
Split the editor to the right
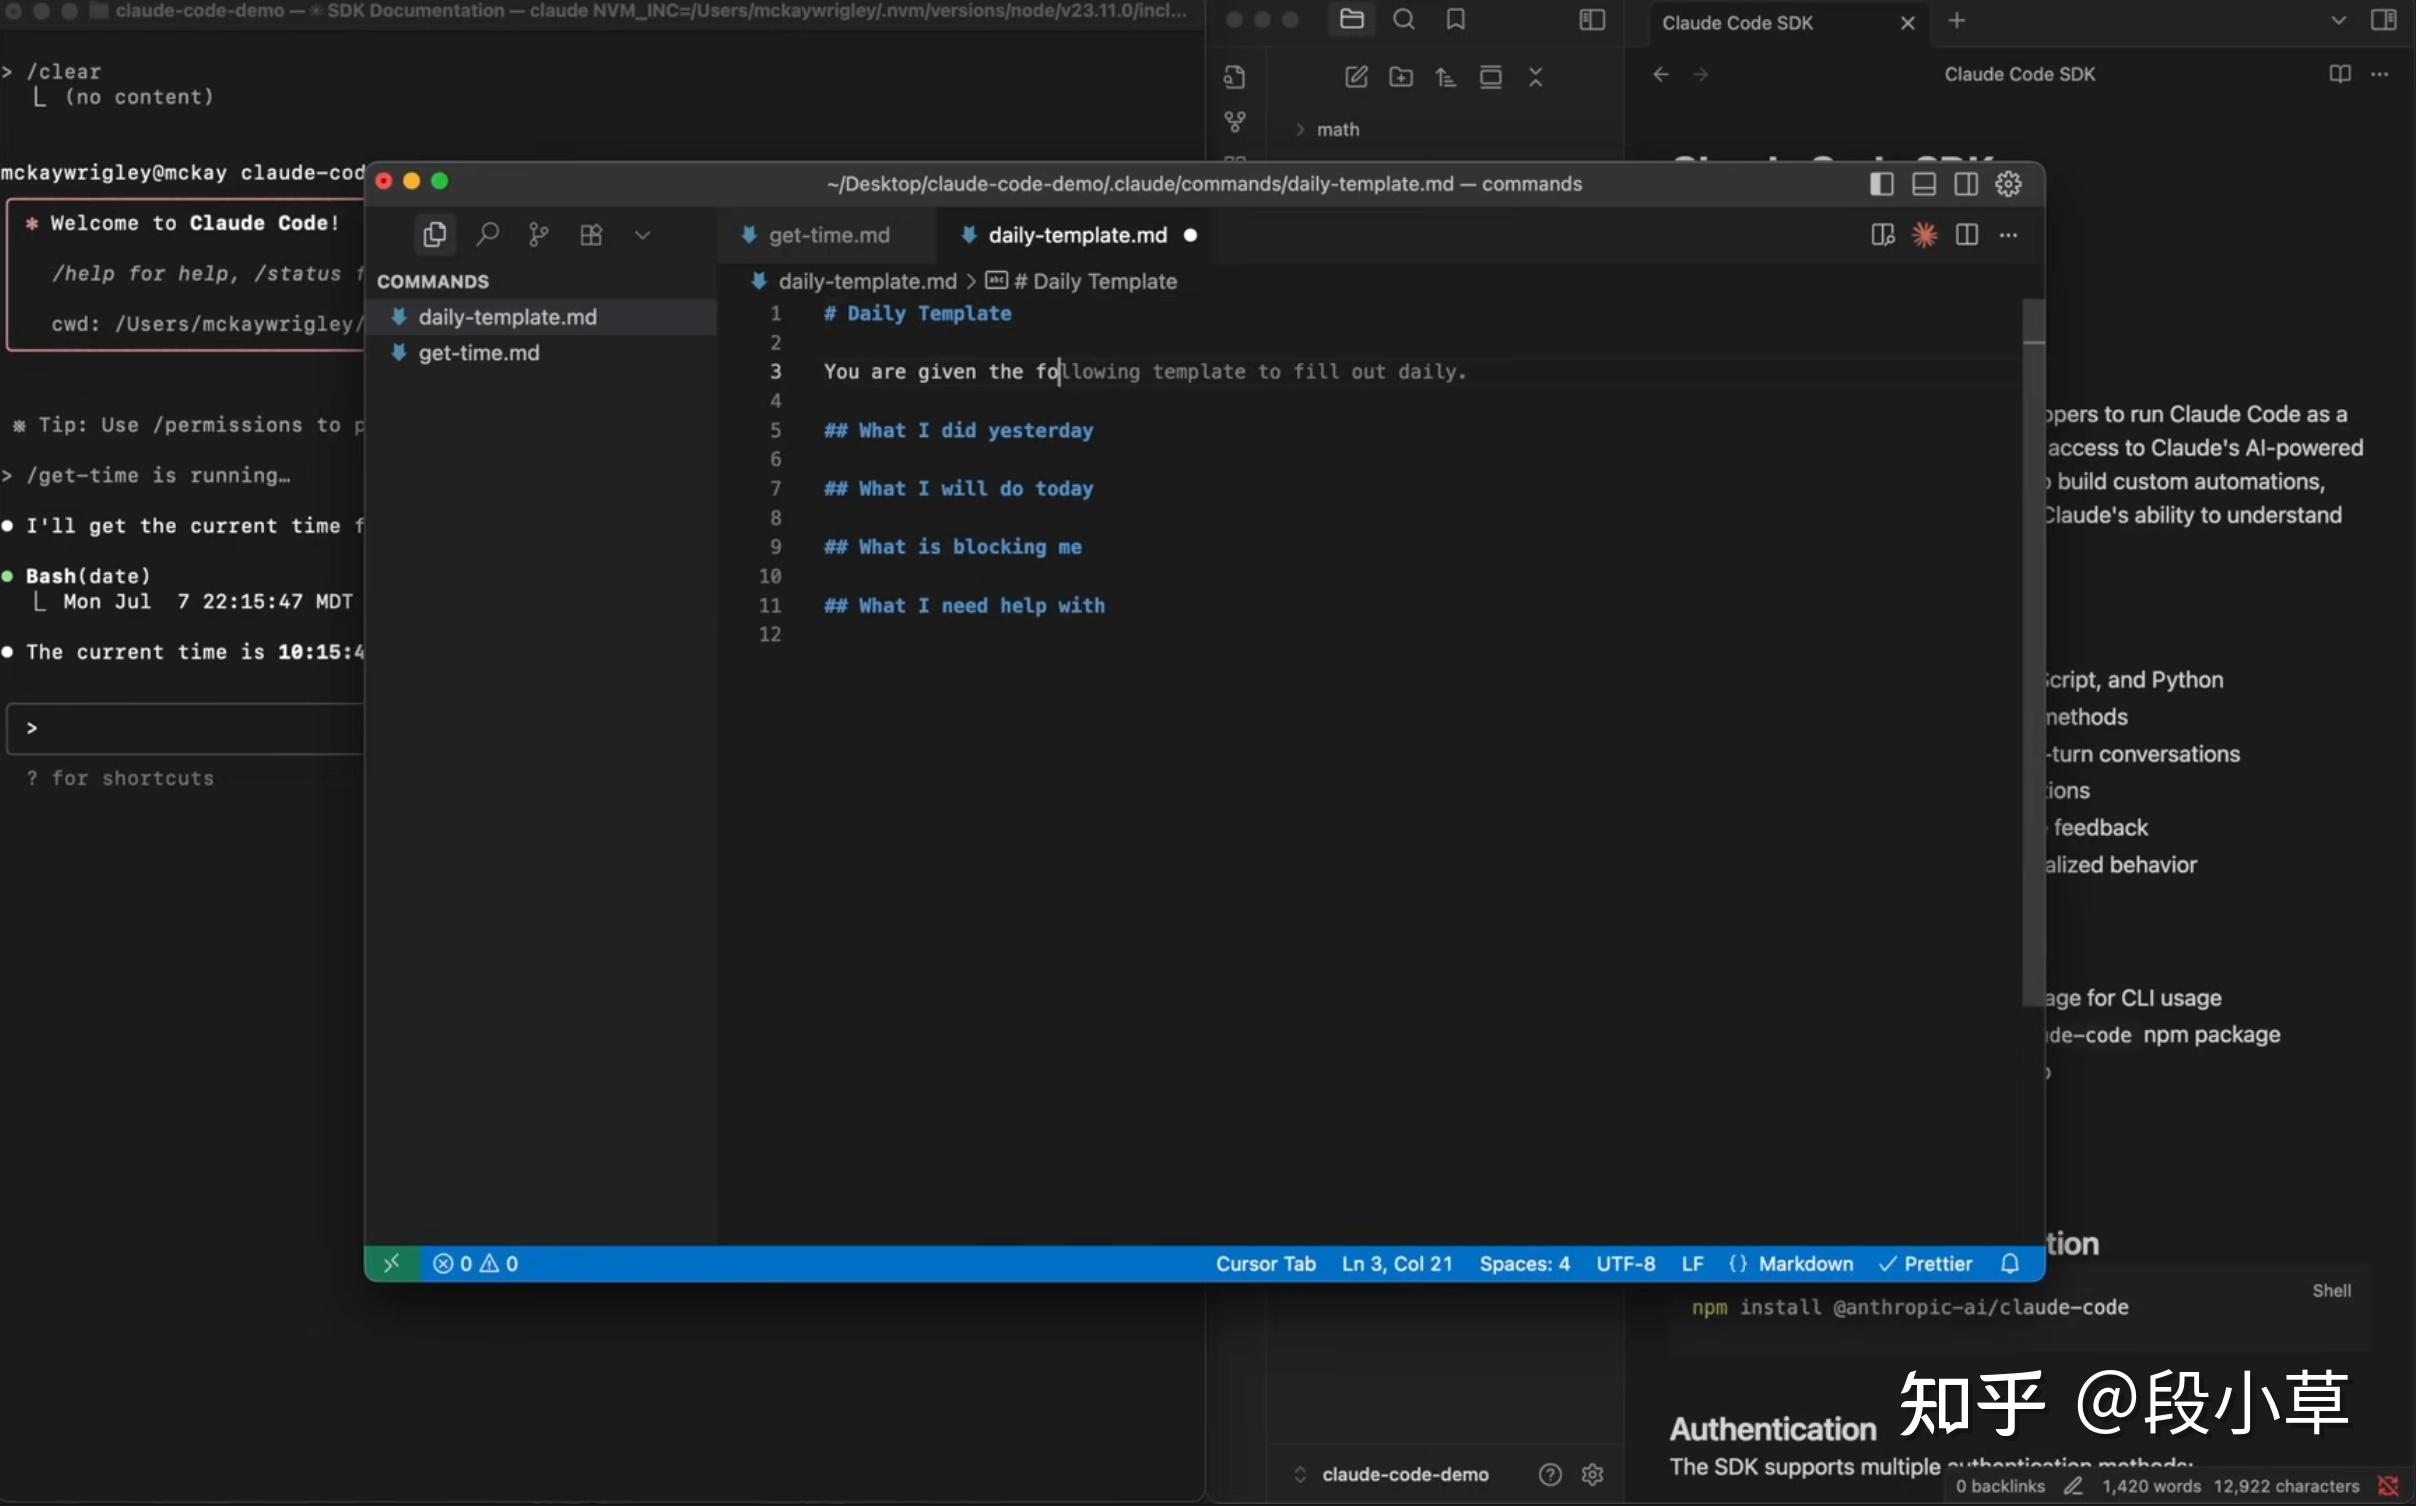[1966, 235]
